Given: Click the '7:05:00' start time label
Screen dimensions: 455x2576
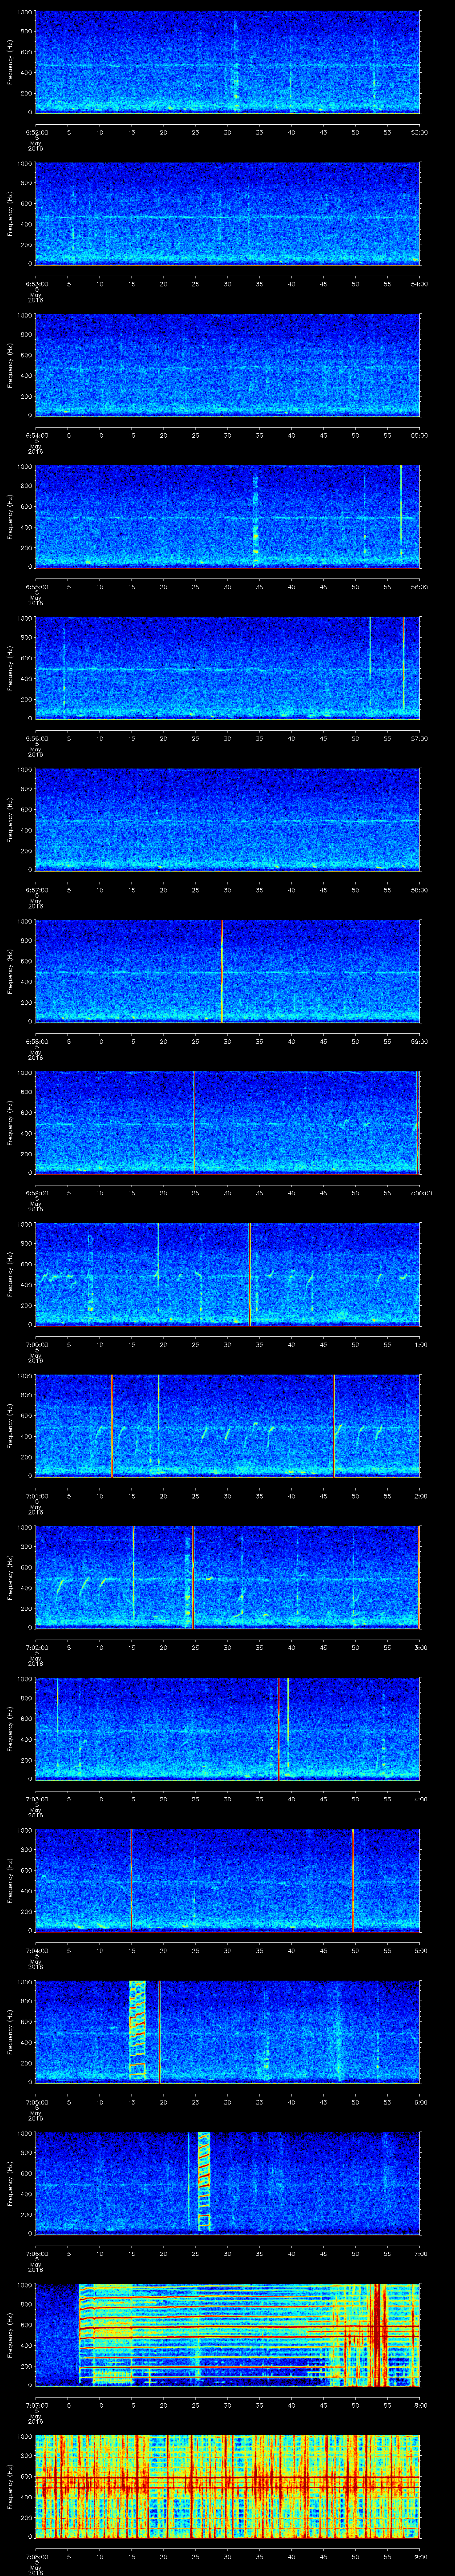Looking at the screenshot, I should (x=36, y=2102).
